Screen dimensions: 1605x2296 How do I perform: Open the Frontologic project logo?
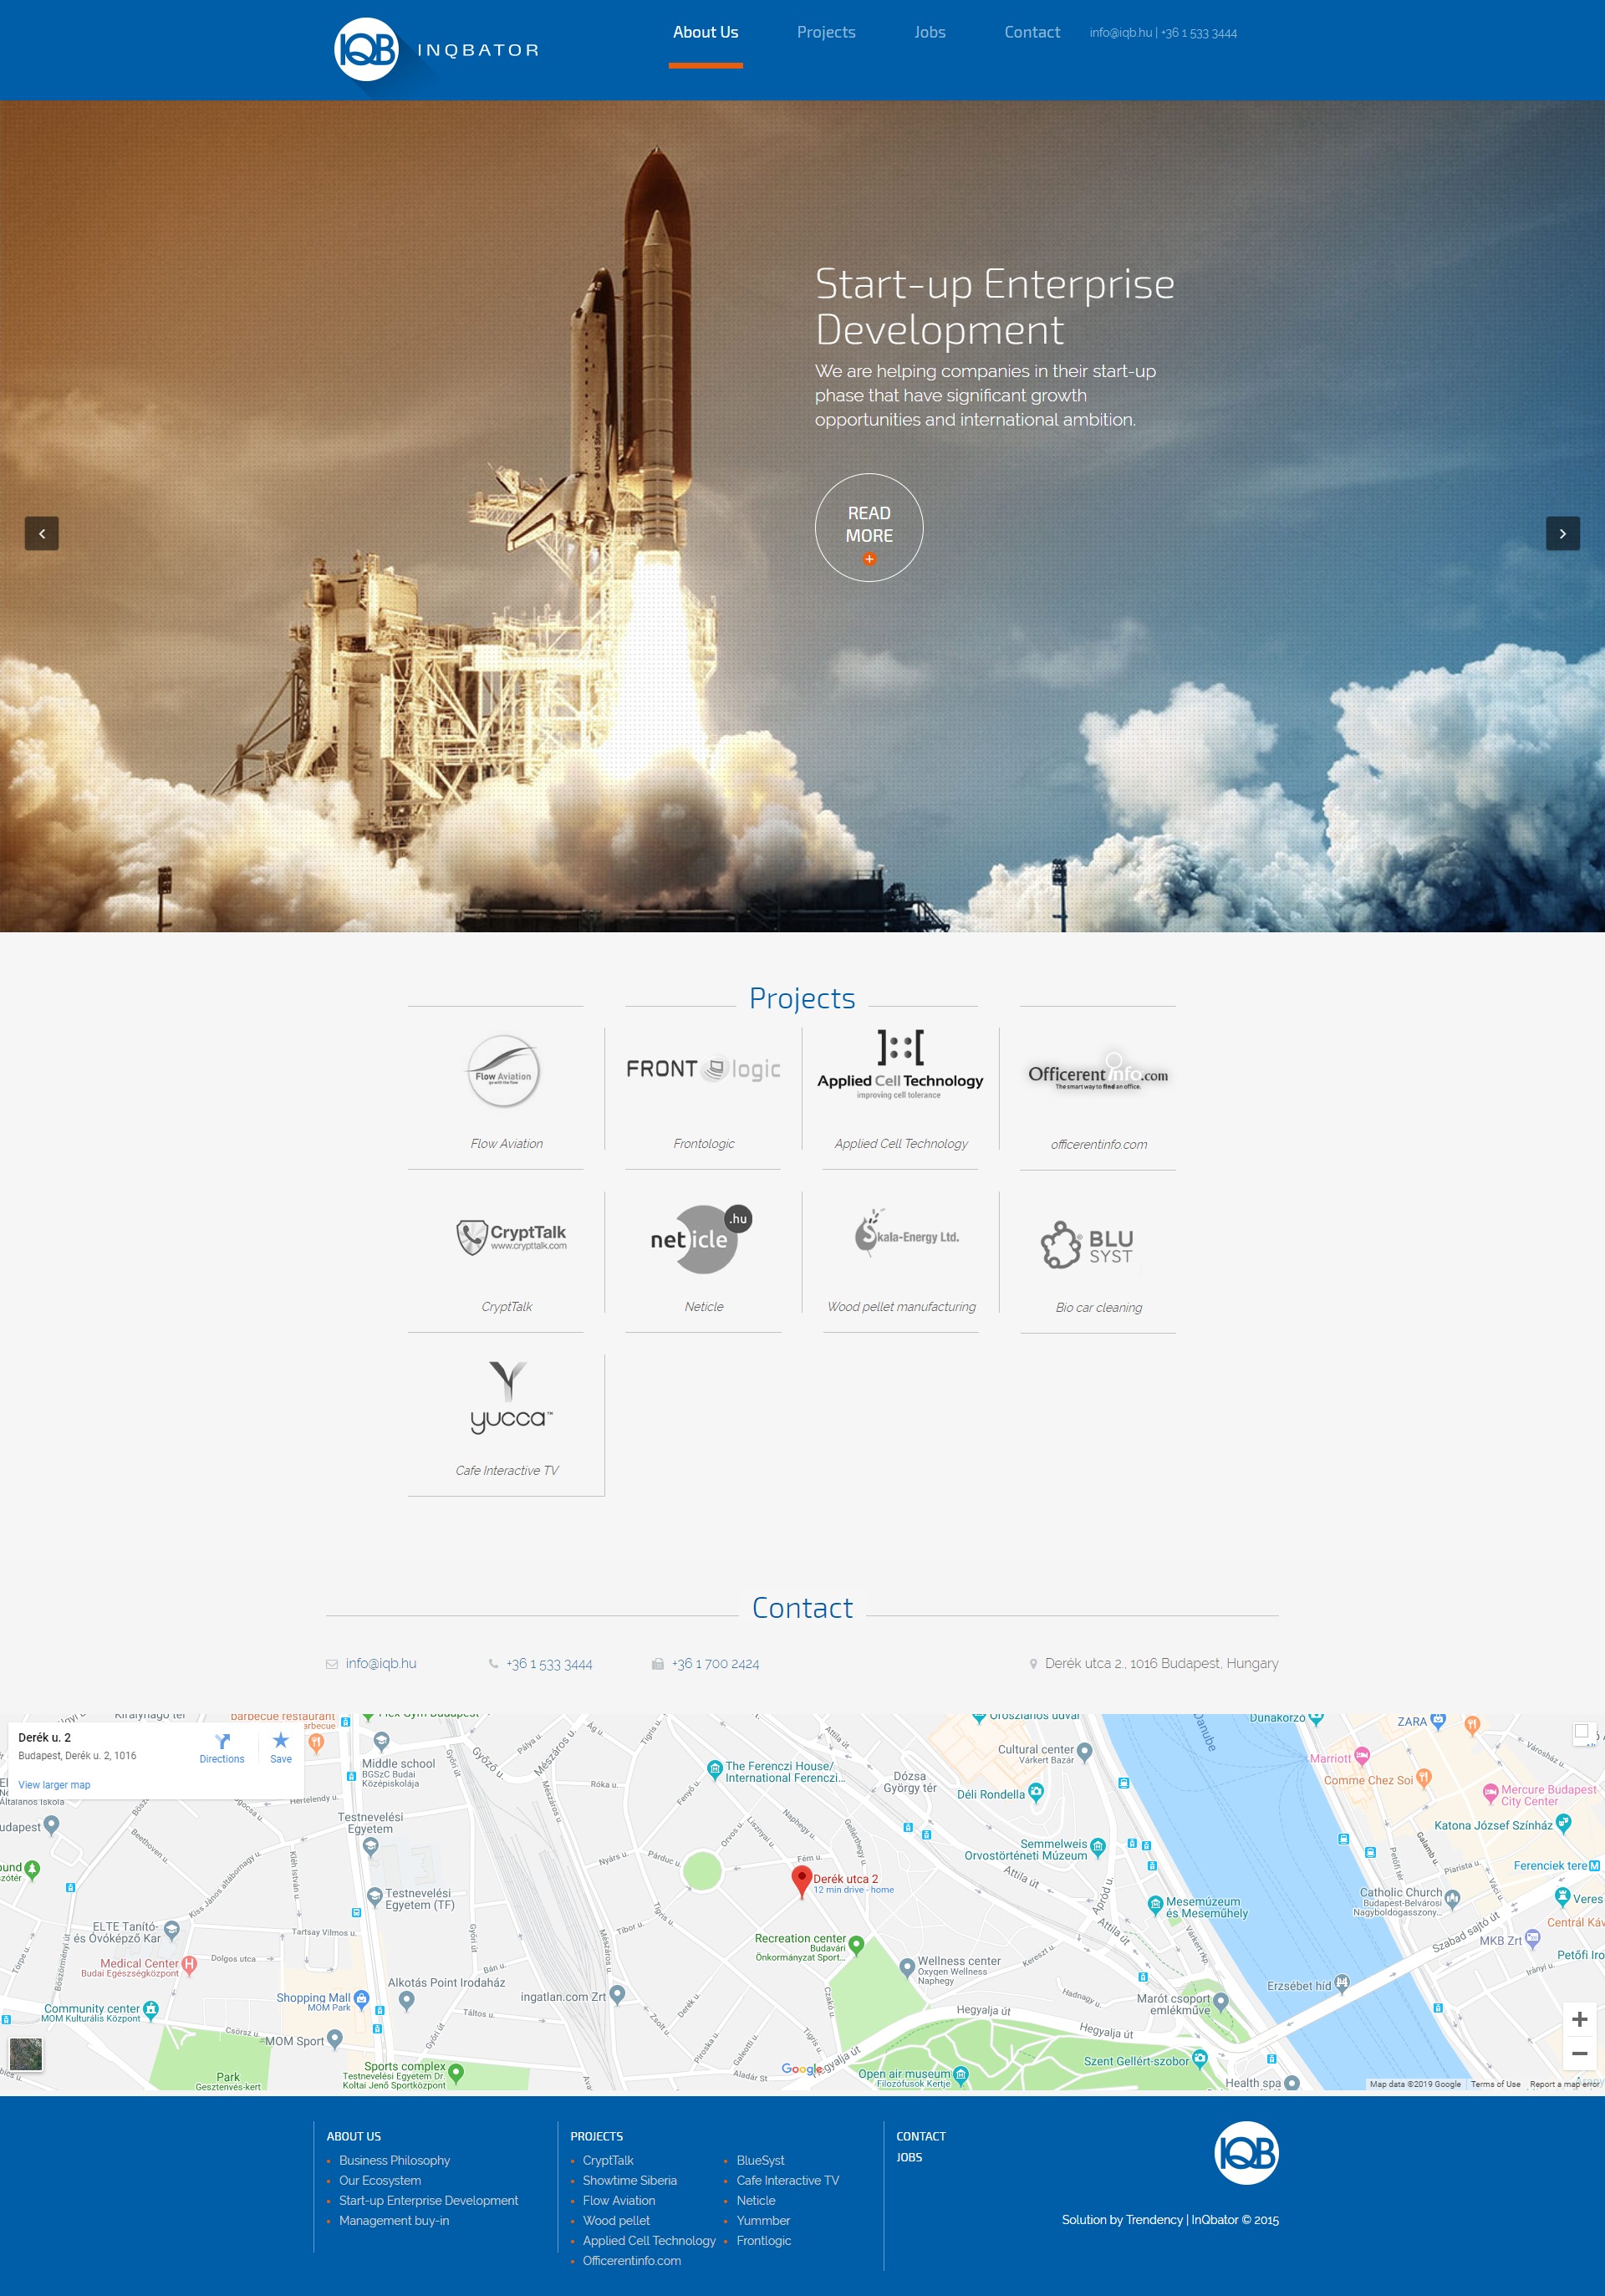pos(703,1069)
